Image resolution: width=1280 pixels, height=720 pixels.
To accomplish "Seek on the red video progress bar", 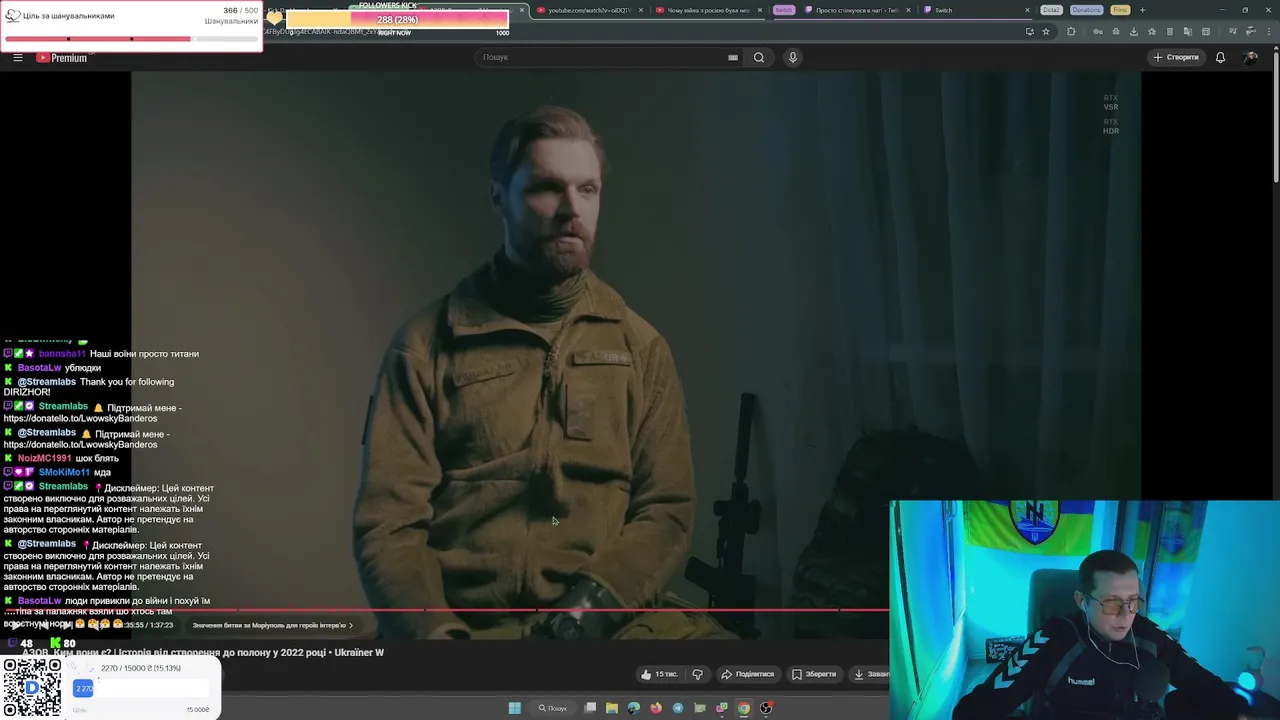I will (x=445, y=610).
